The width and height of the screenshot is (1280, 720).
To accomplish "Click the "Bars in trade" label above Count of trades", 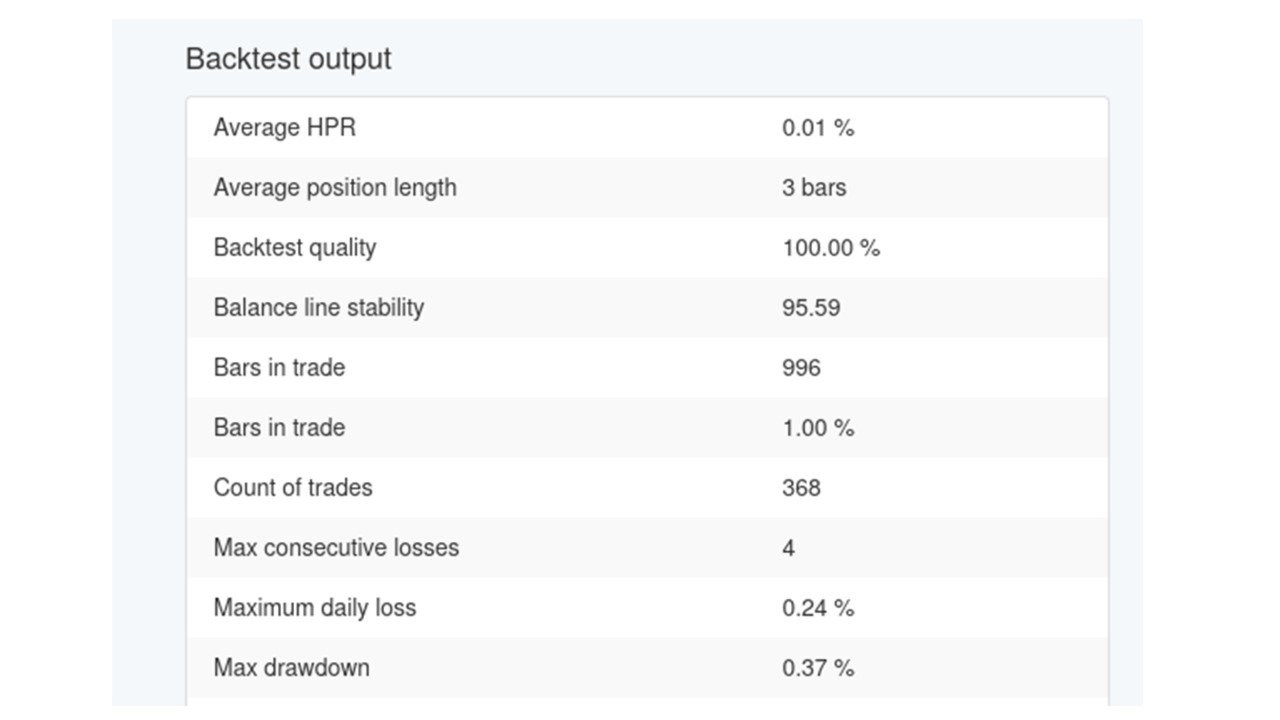I will (279, 428).
